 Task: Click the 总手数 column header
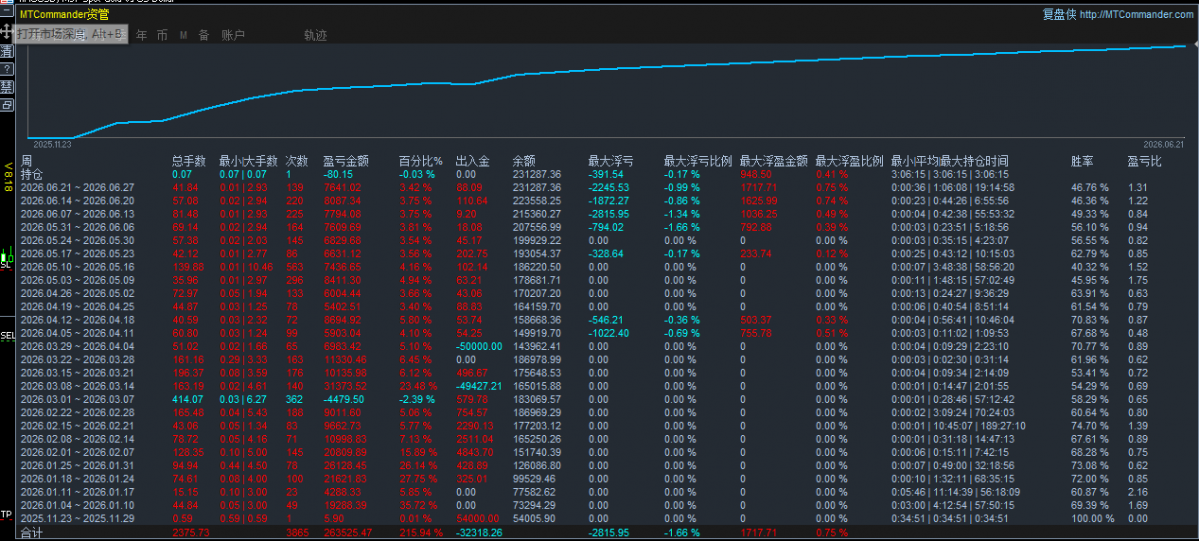coord(190,161)
